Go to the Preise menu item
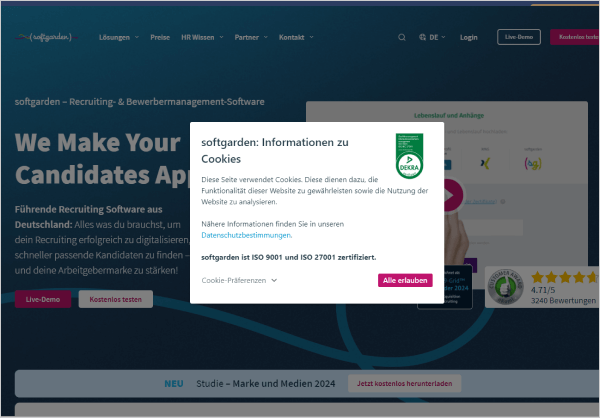Screen dimensions: 600x418 [x=160, y=37]
